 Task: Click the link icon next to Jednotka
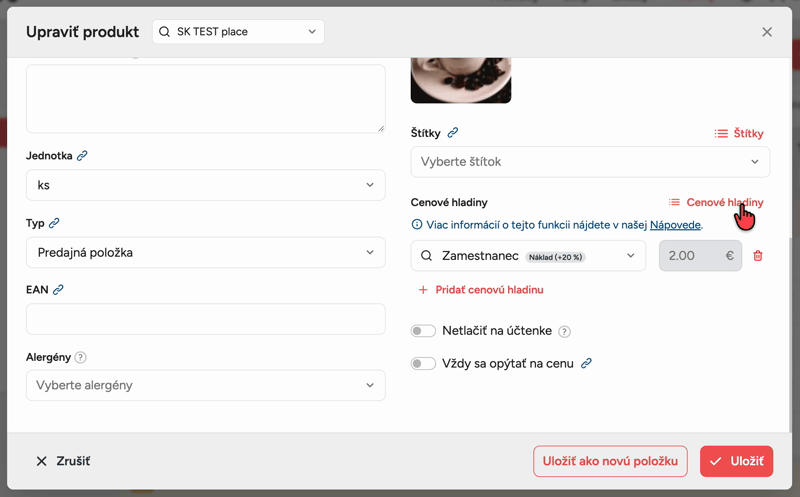(82, 156)
